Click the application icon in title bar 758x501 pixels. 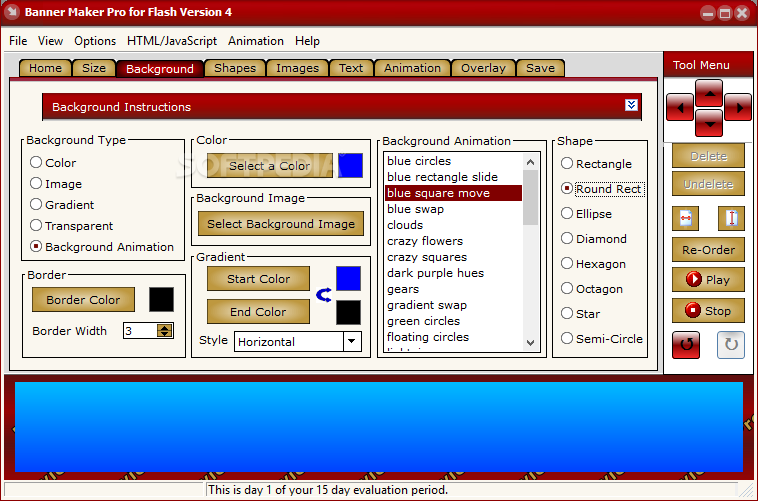12,12
